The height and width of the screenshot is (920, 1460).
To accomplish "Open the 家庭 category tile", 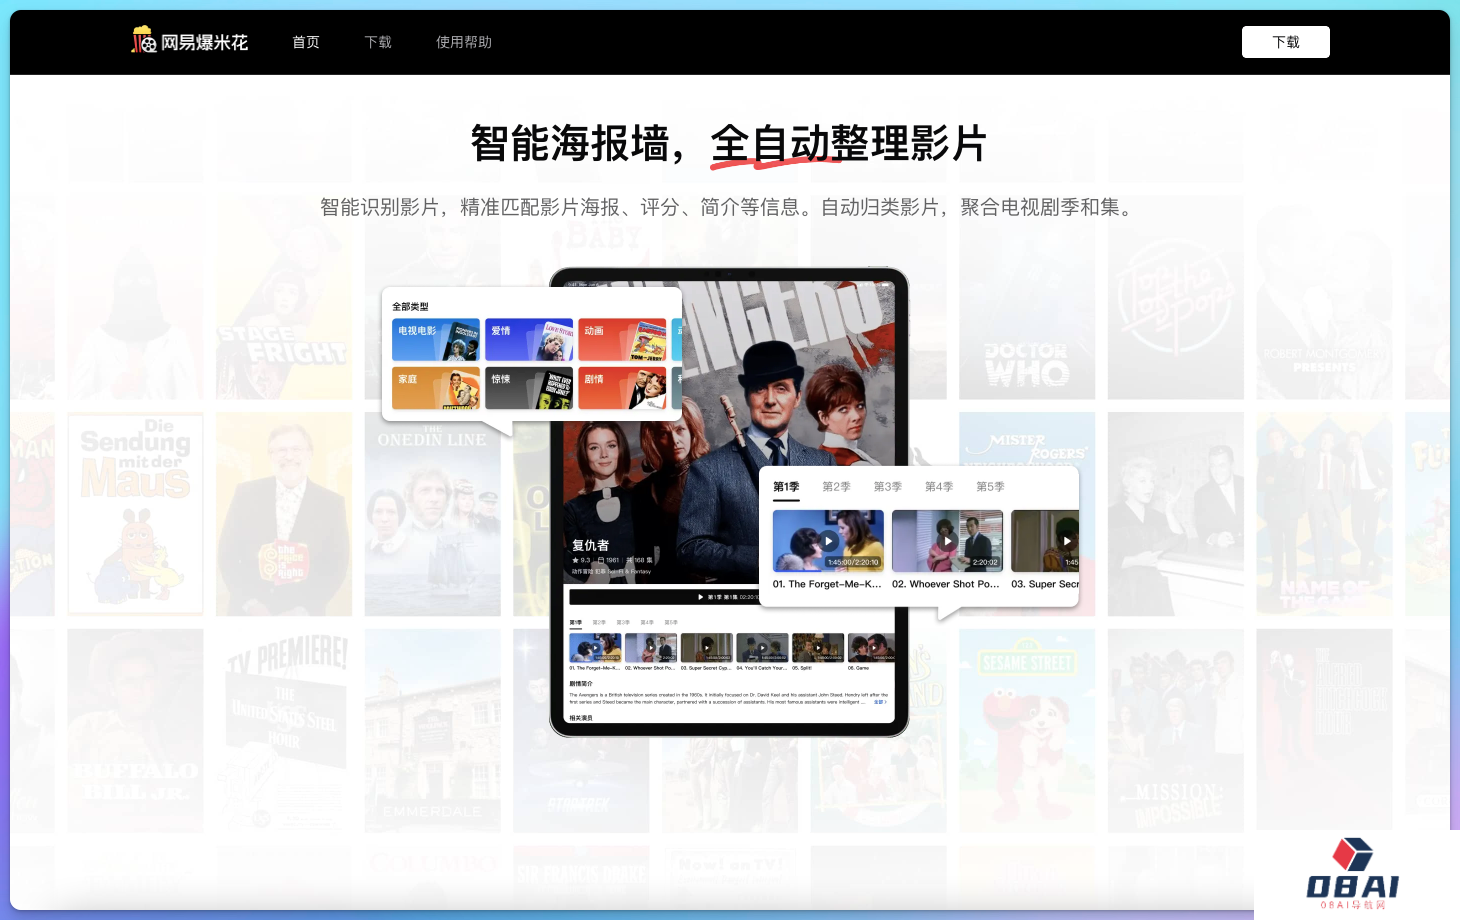I will click(435, 388).
